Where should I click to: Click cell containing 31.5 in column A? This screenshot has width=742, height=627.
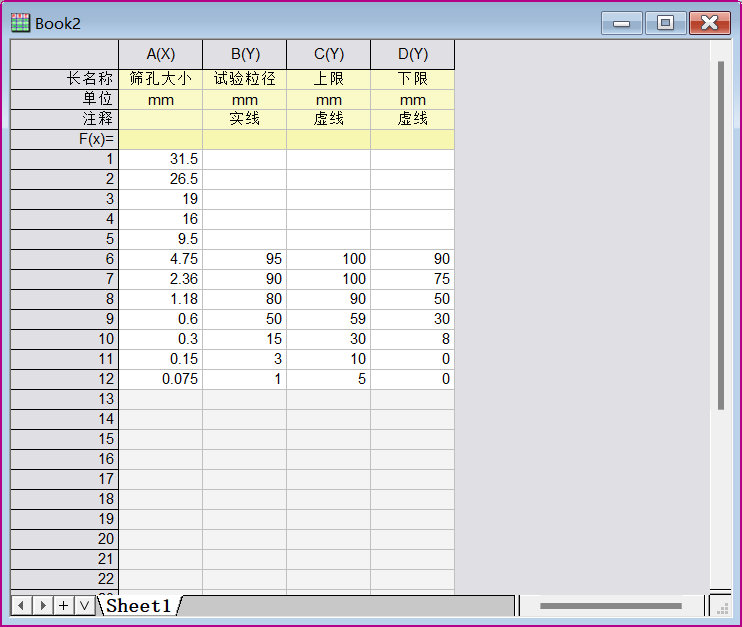[x=160, y=159]
